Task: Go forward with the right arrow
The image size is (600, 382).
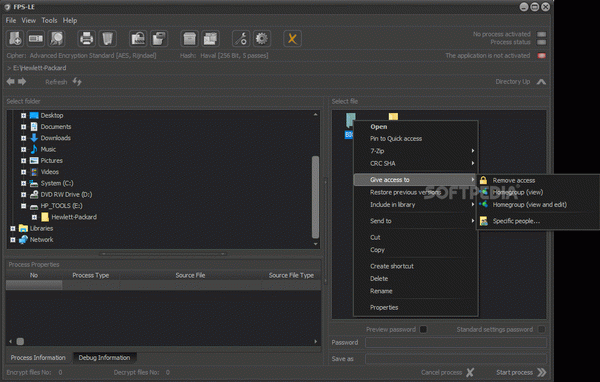Action: (x=22, y=82)
